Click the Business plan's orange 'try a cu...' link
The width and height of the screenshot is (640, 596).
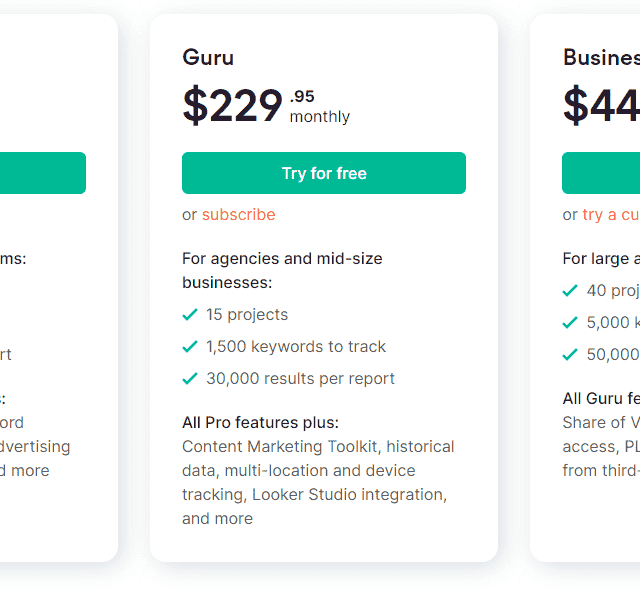coord(610,214)
